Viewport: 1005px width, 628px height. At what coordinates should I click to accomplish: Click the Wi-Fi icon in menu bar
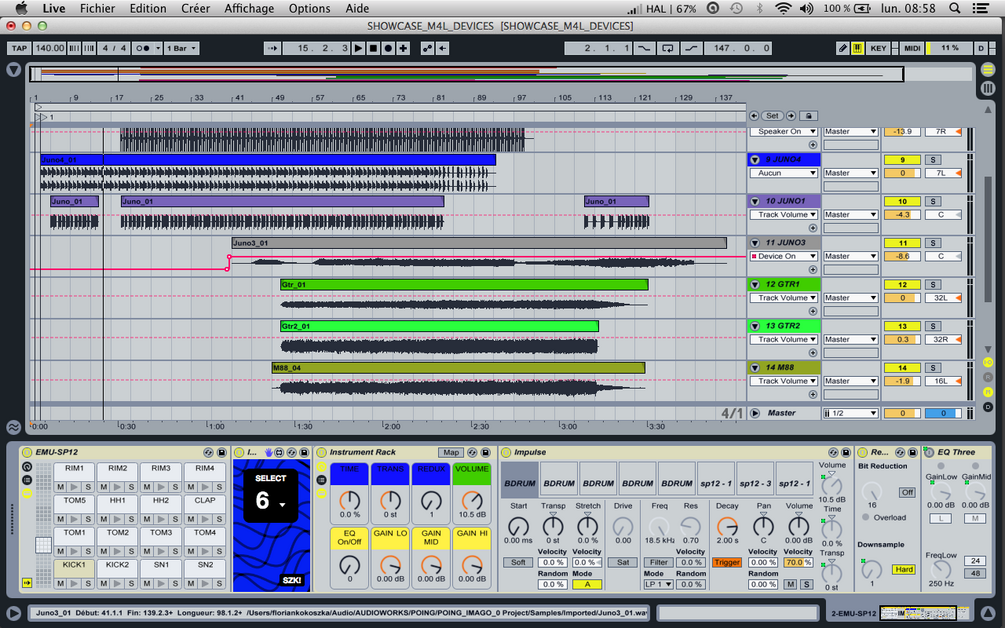click(x=783, y=8)
